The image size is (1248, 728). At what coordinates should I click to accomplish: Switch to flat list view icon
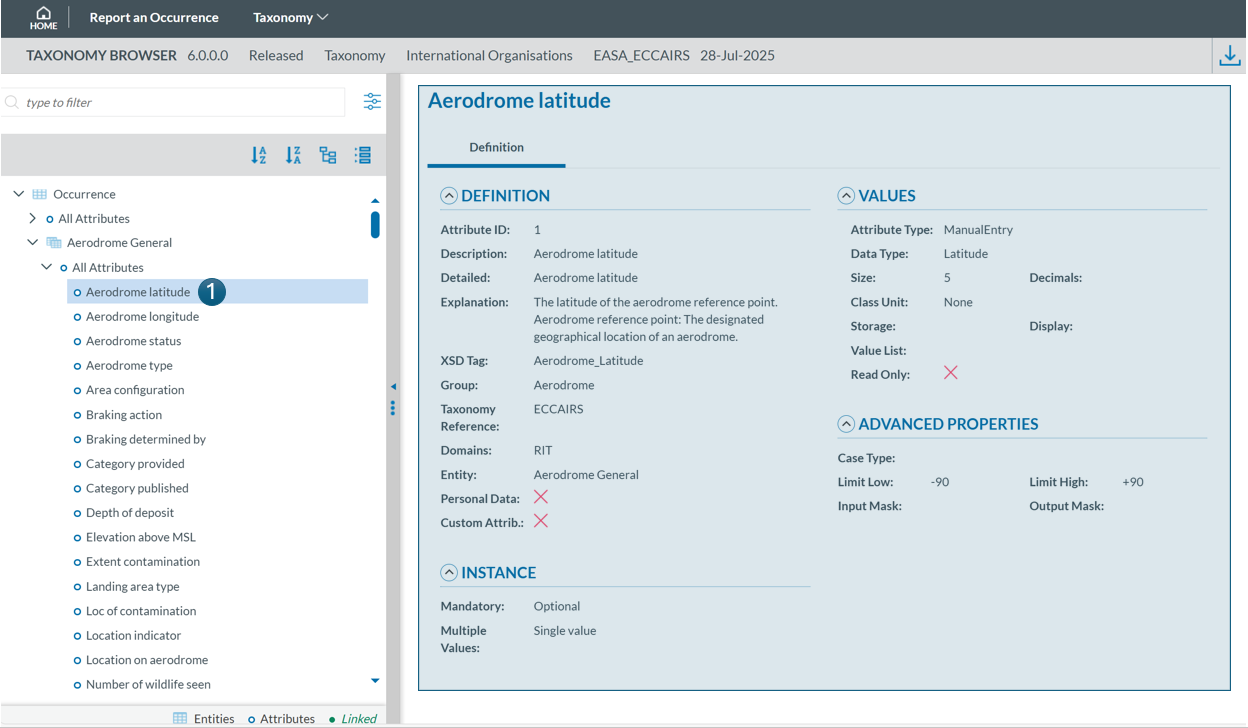[x=362, y=155]
